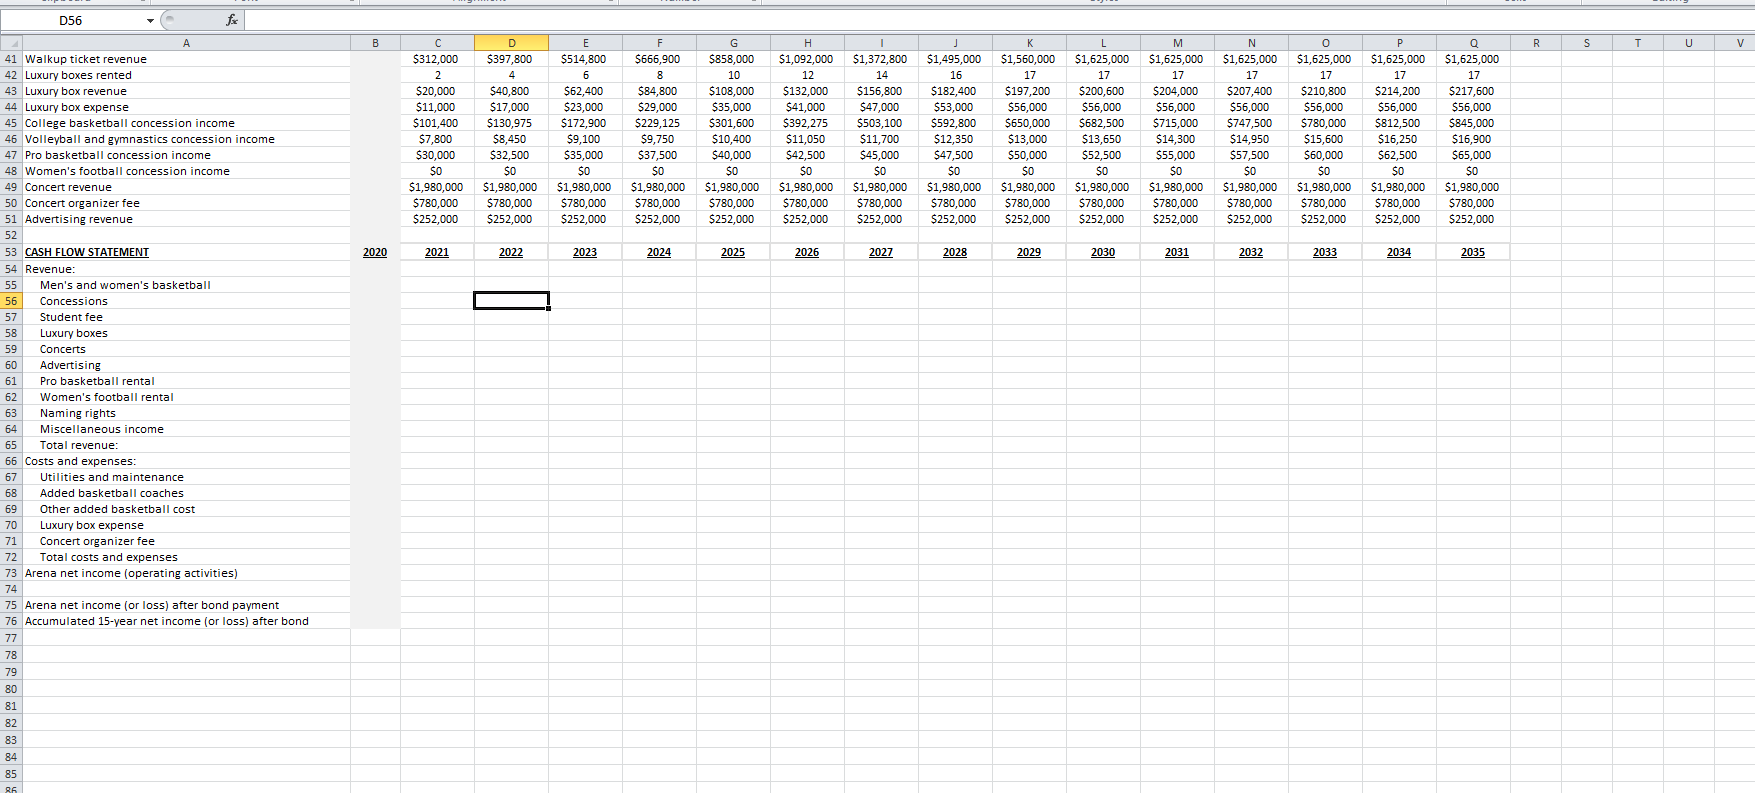This screenshot has height=793, width=1755.
Task: Click the Select All corner of the sheet
Action: (11, 43)
